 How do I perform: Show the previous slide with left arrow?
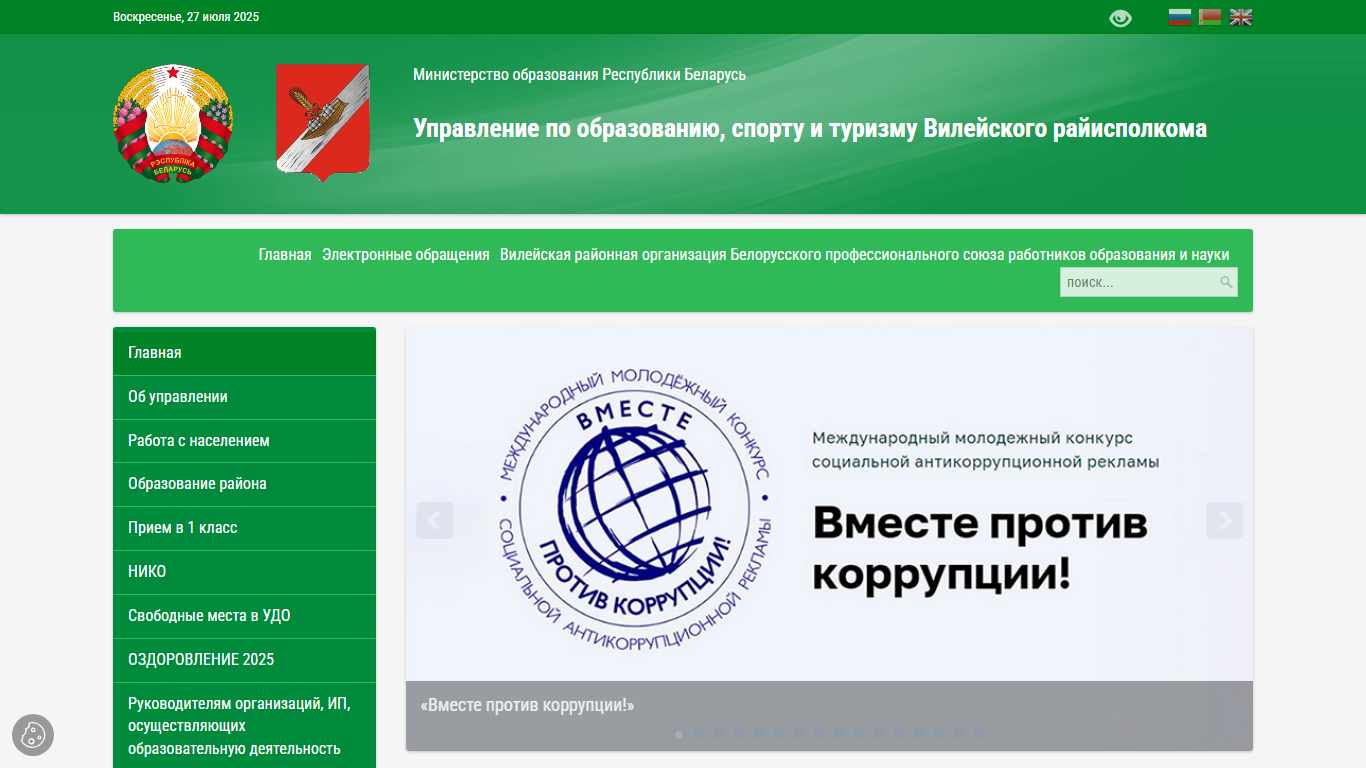(434, 520)
